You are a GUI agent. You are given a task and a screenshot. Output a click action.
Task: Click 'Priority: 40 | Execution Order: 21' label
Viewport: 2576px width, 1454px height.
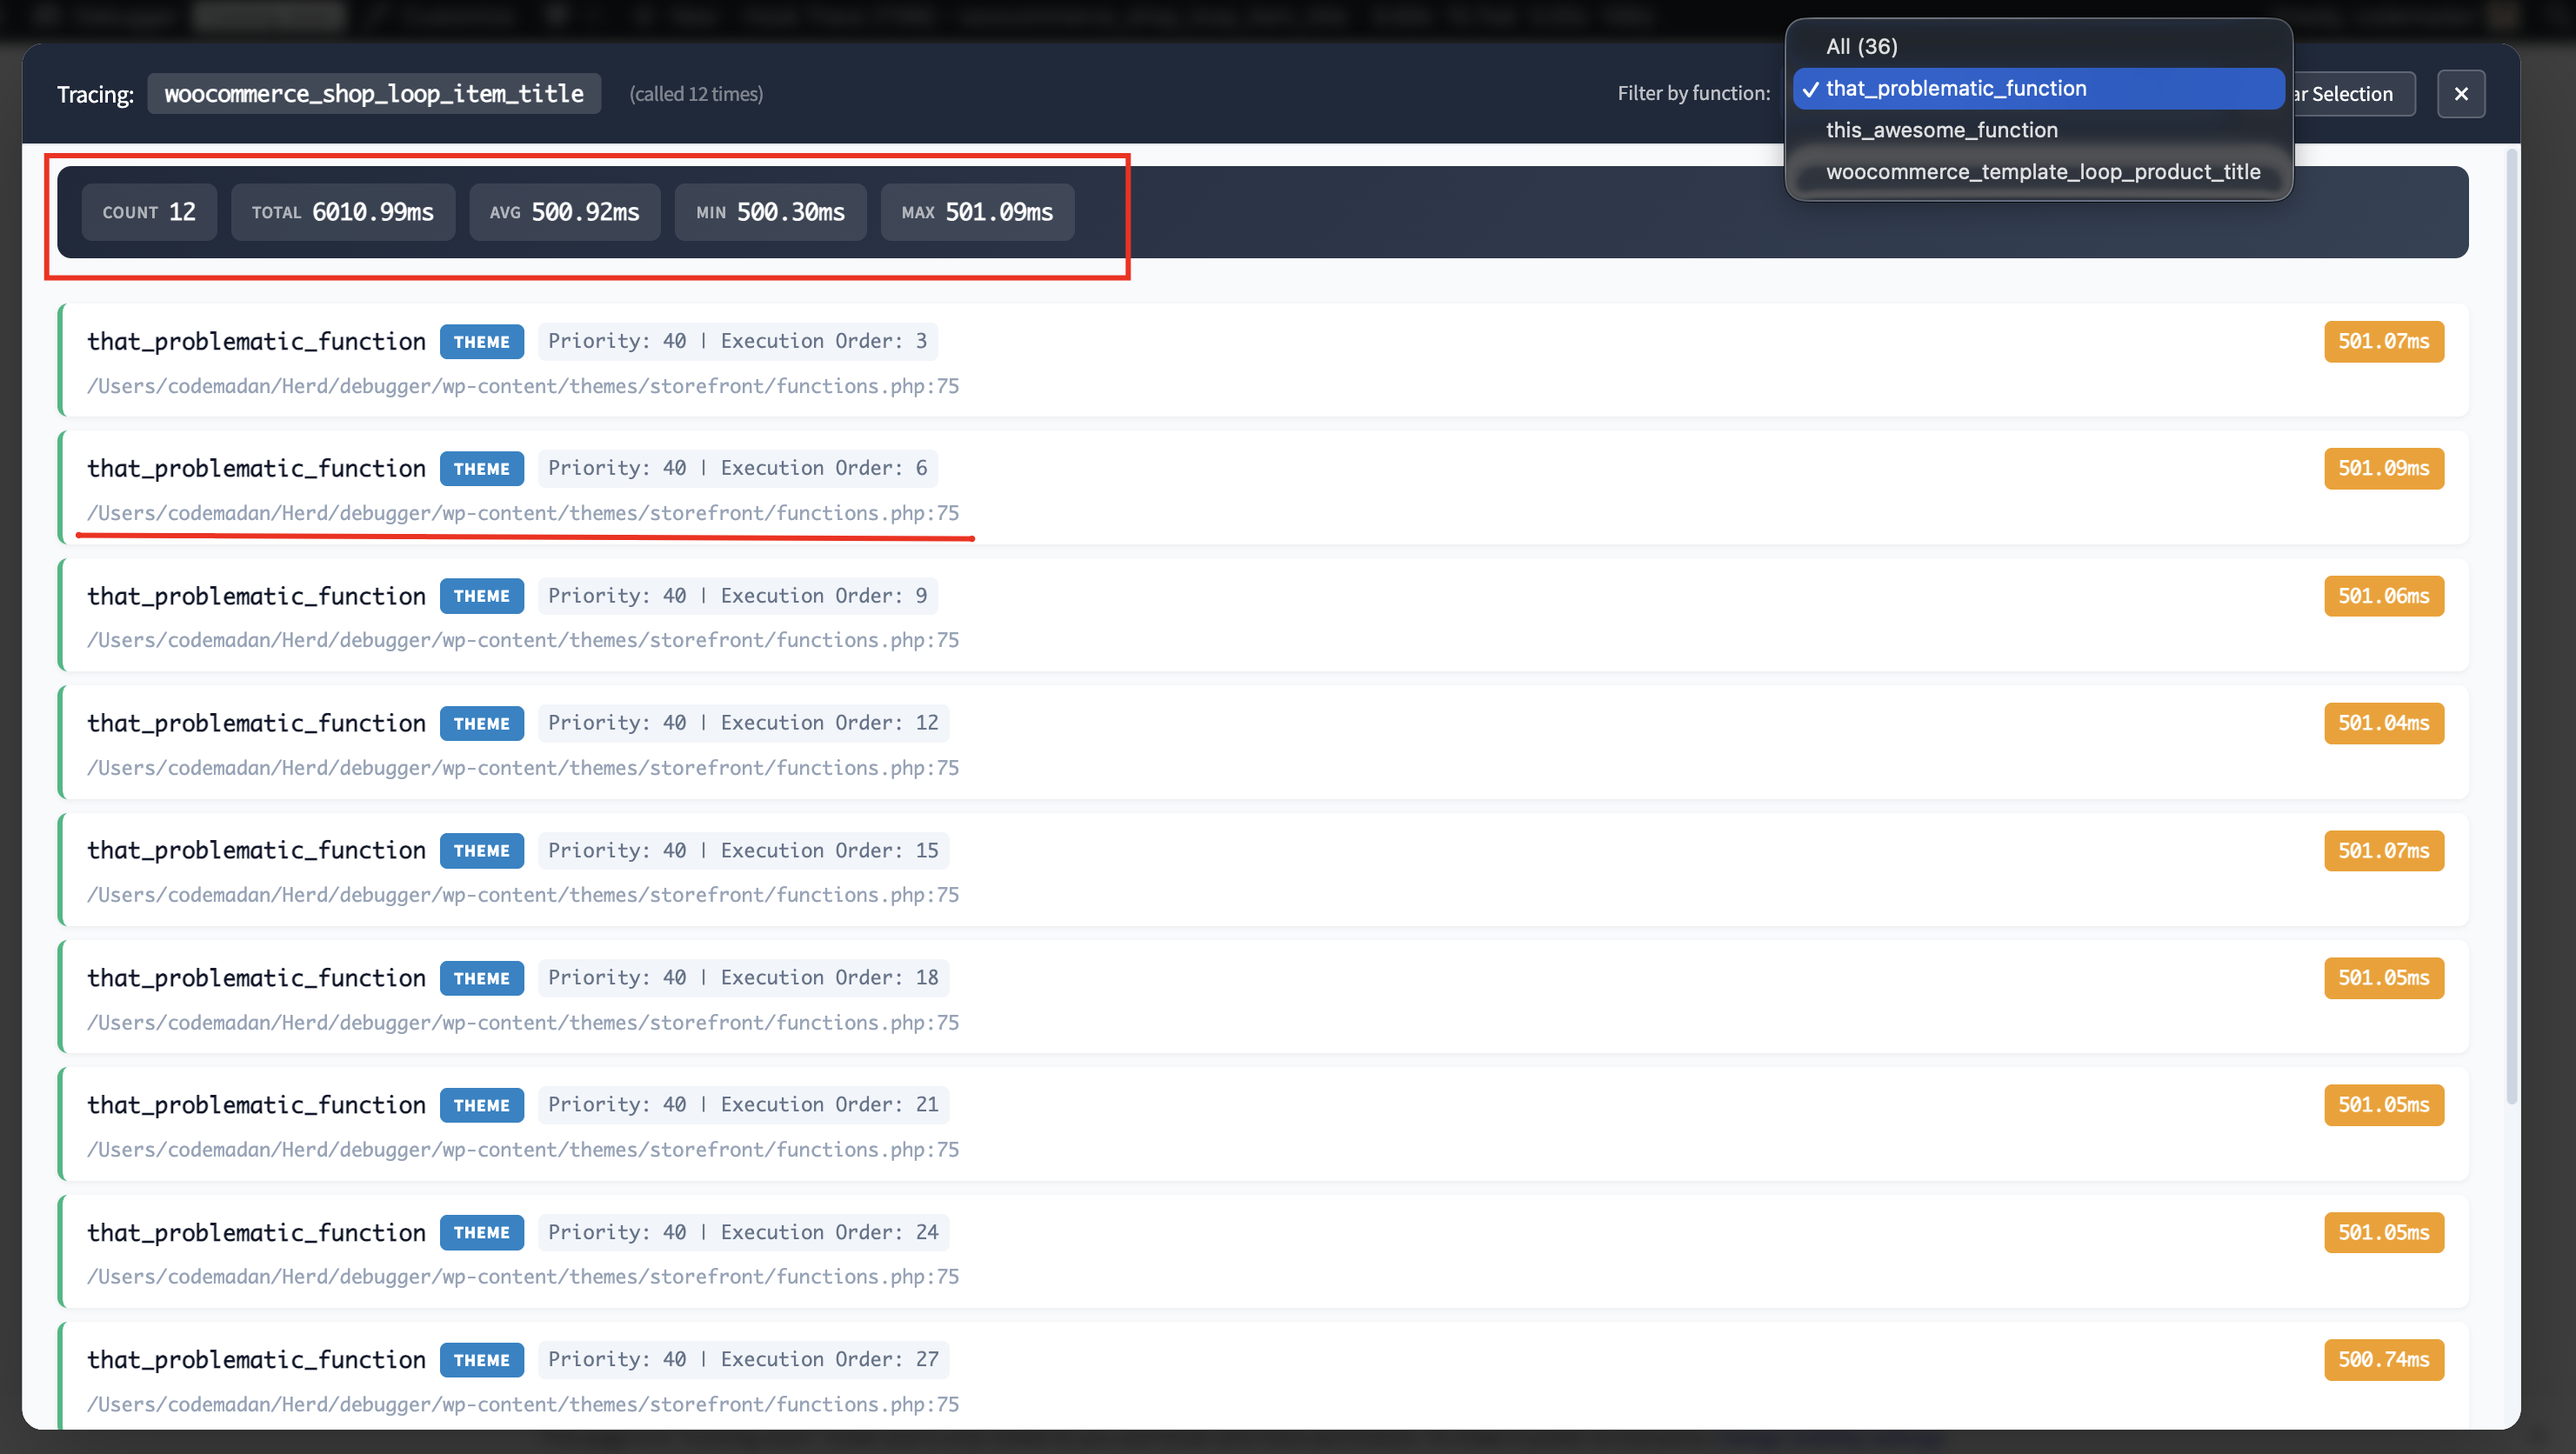[x=744, y=1105]
